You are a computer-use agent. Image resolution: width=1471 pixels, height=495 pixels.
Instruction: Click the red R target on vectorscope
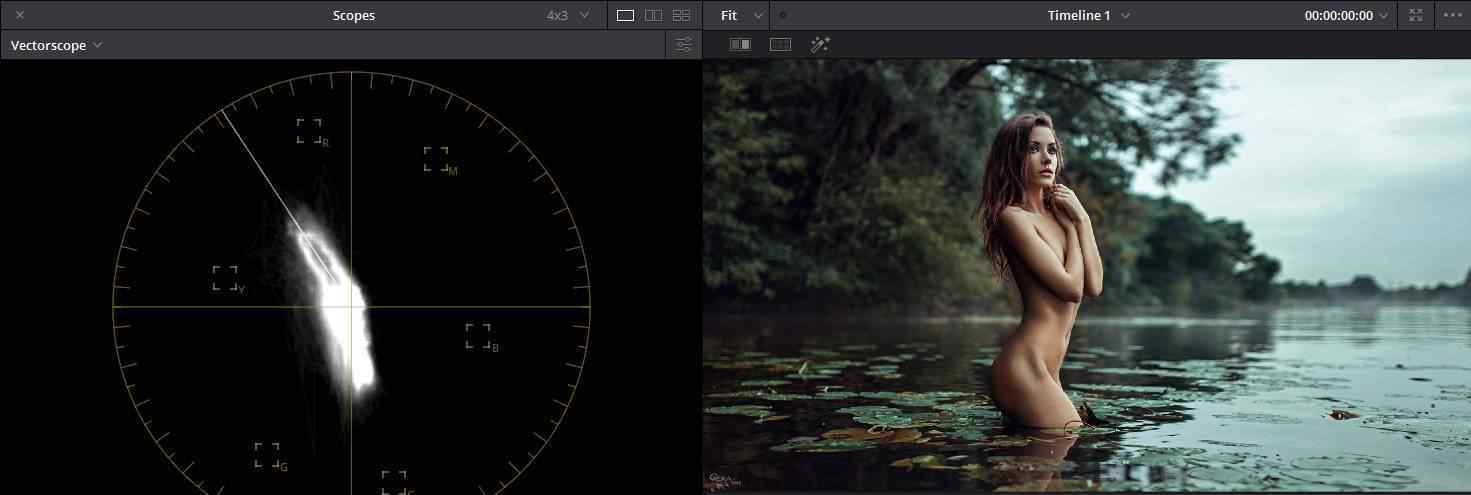click(x=309, y=131)
